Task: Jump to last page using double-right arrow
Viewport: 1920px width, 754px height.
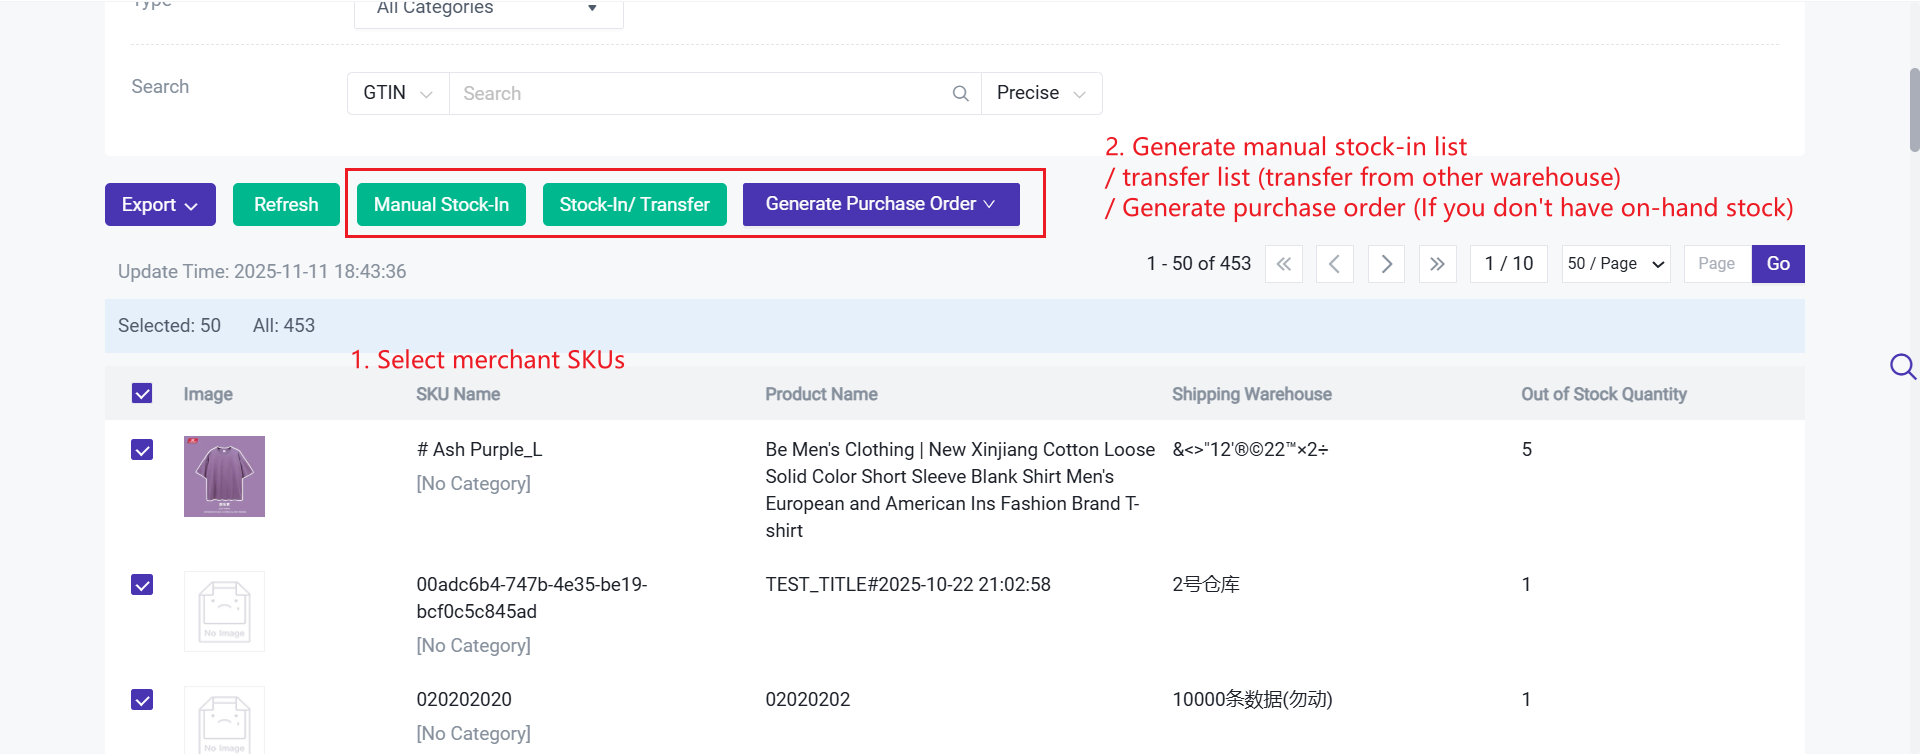Action: click(1437, 264)
